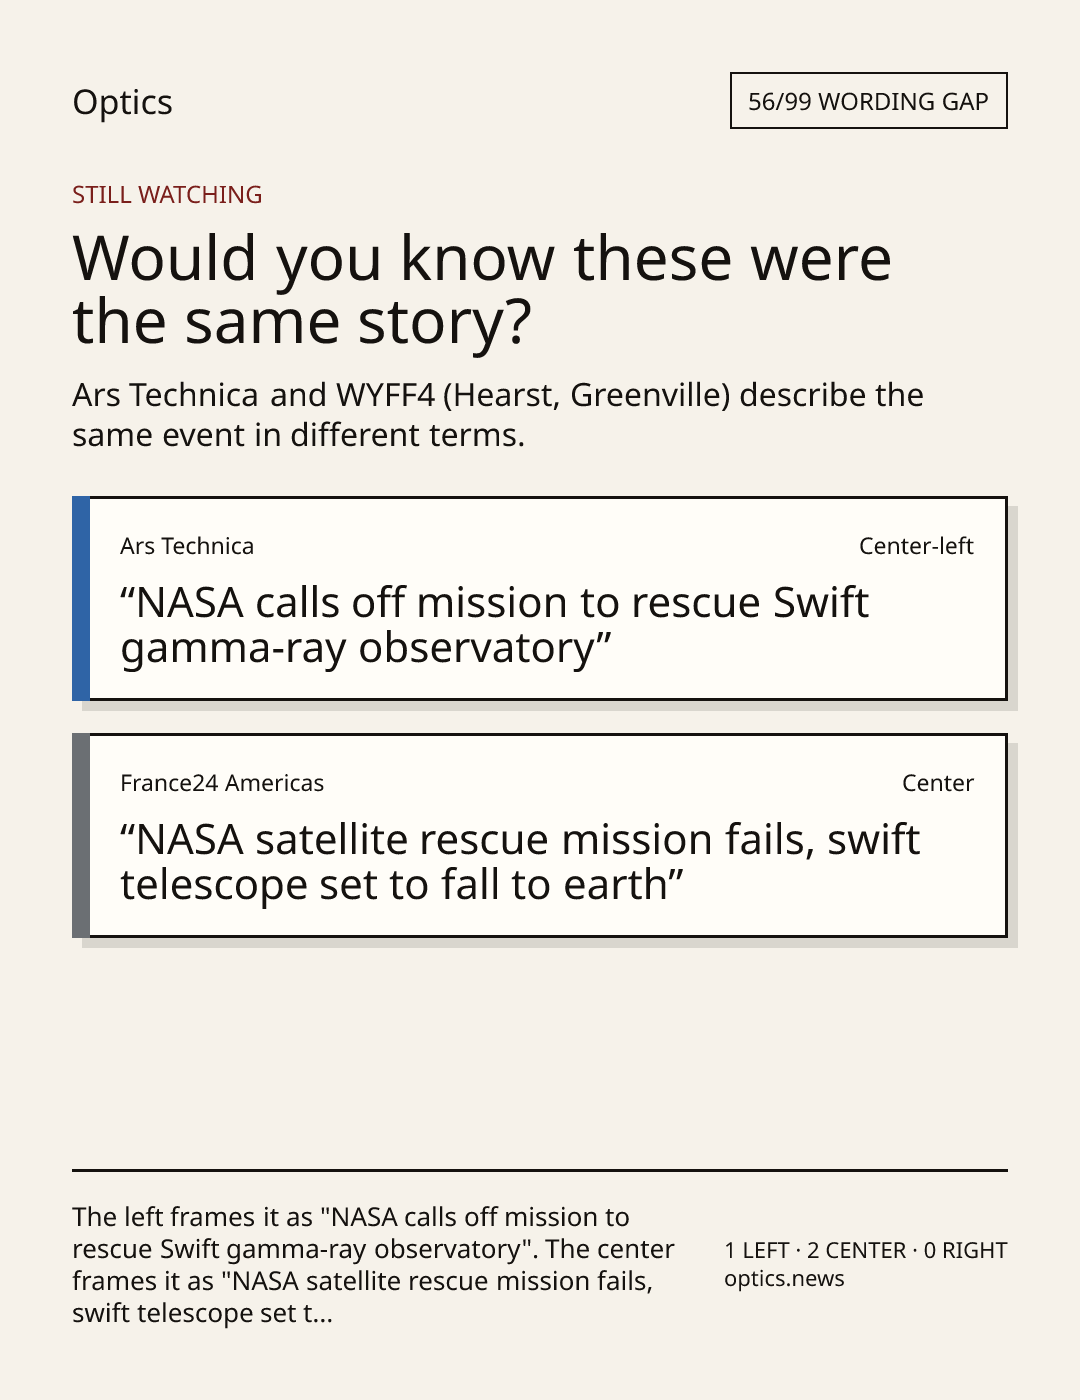Click the subtitle mentioning WYFF4 (Hearst, Greenville)

tap(498, 415)
